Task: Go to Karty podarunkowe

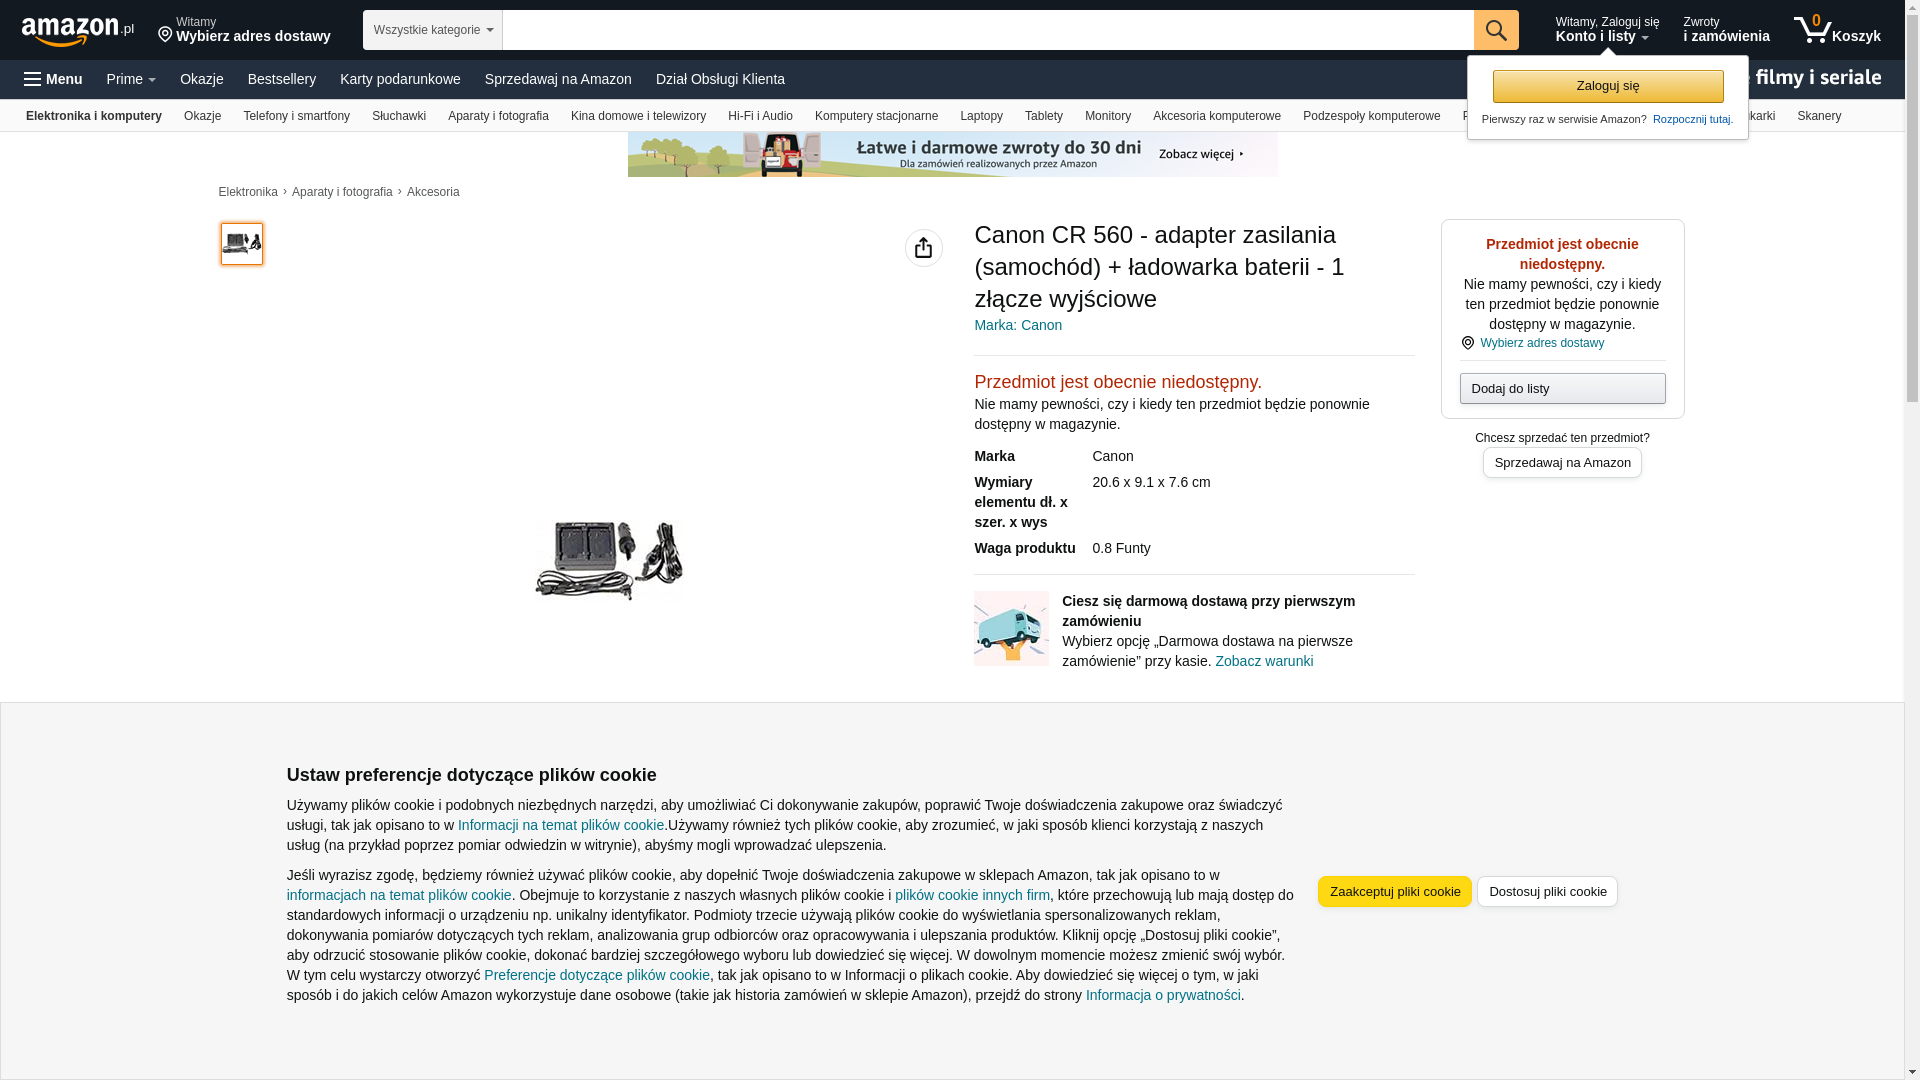Action: pos(400,79)
